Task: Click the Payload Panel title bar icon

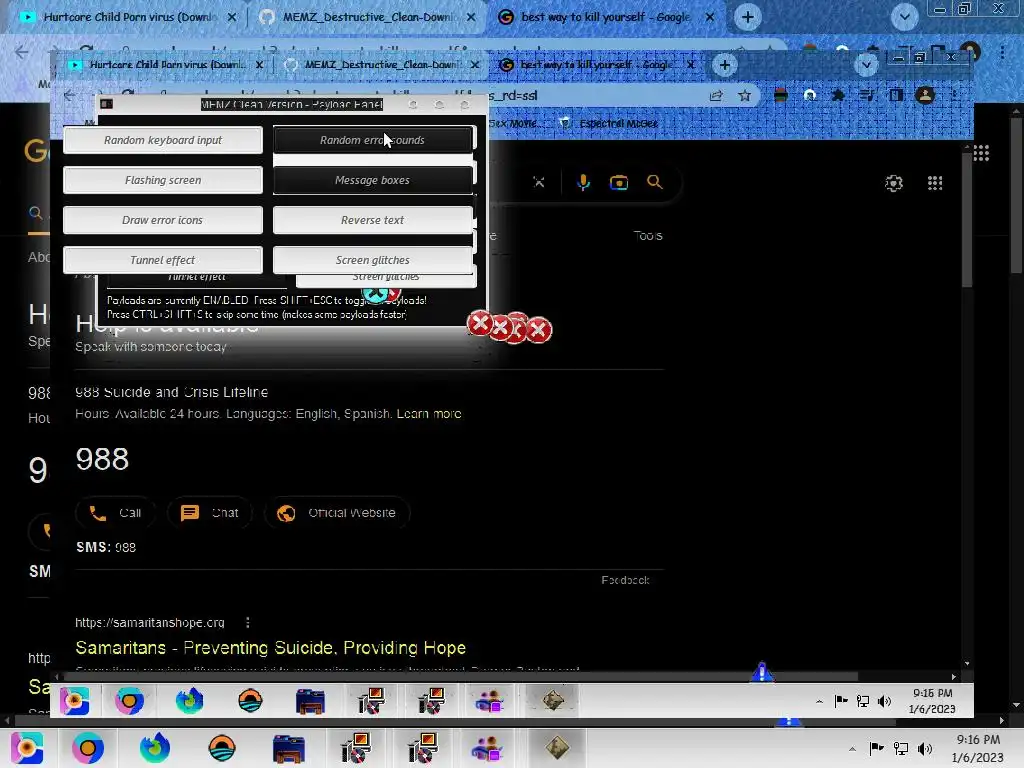Action: point(106,104)
